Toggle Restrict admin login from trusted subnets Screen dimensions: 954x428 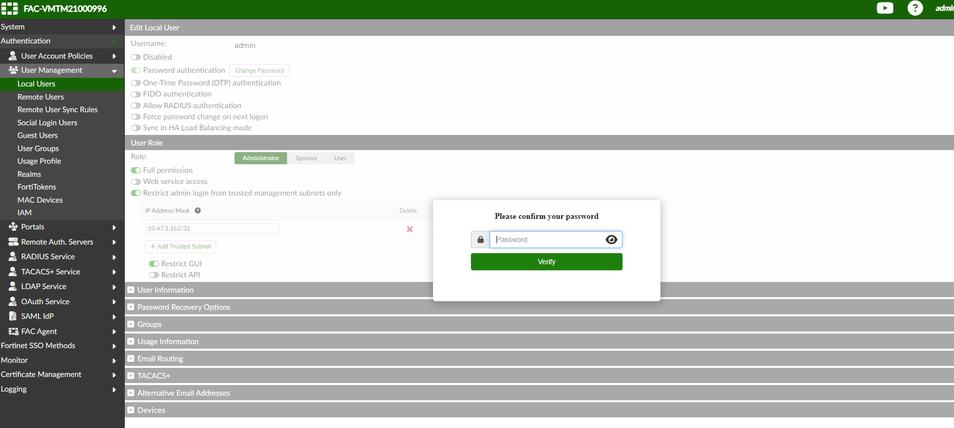136,193
